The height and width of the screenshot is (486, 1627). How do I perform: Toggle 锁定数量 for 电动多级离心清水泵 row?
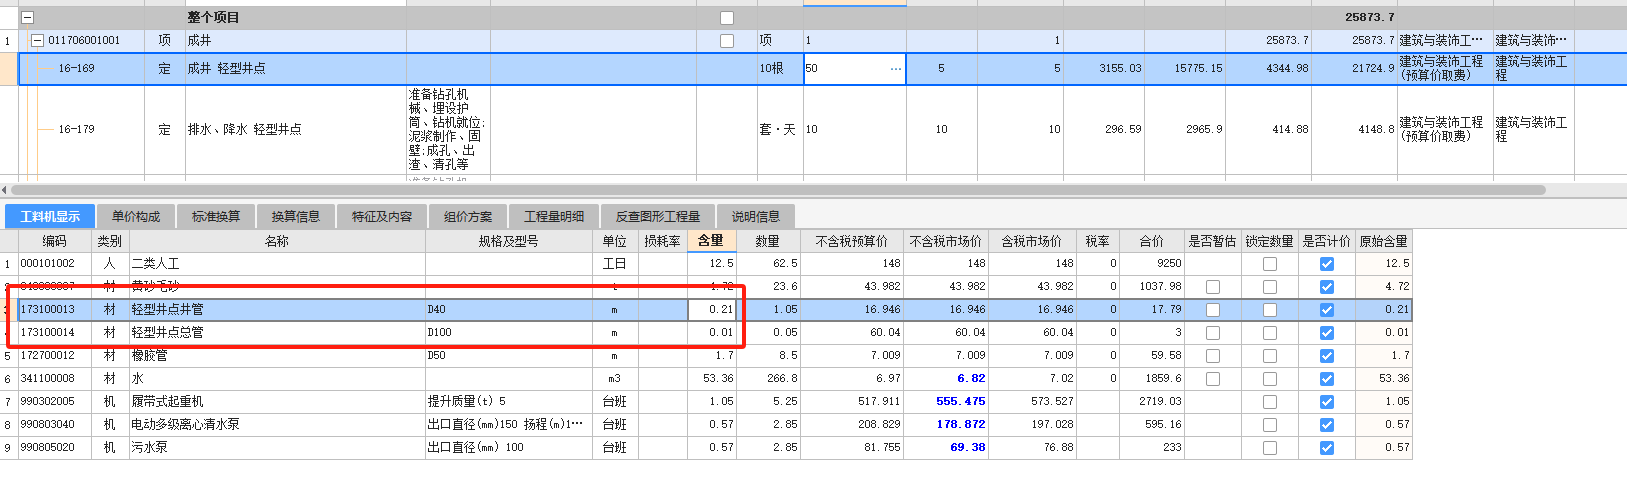[x=1270, y=425]
